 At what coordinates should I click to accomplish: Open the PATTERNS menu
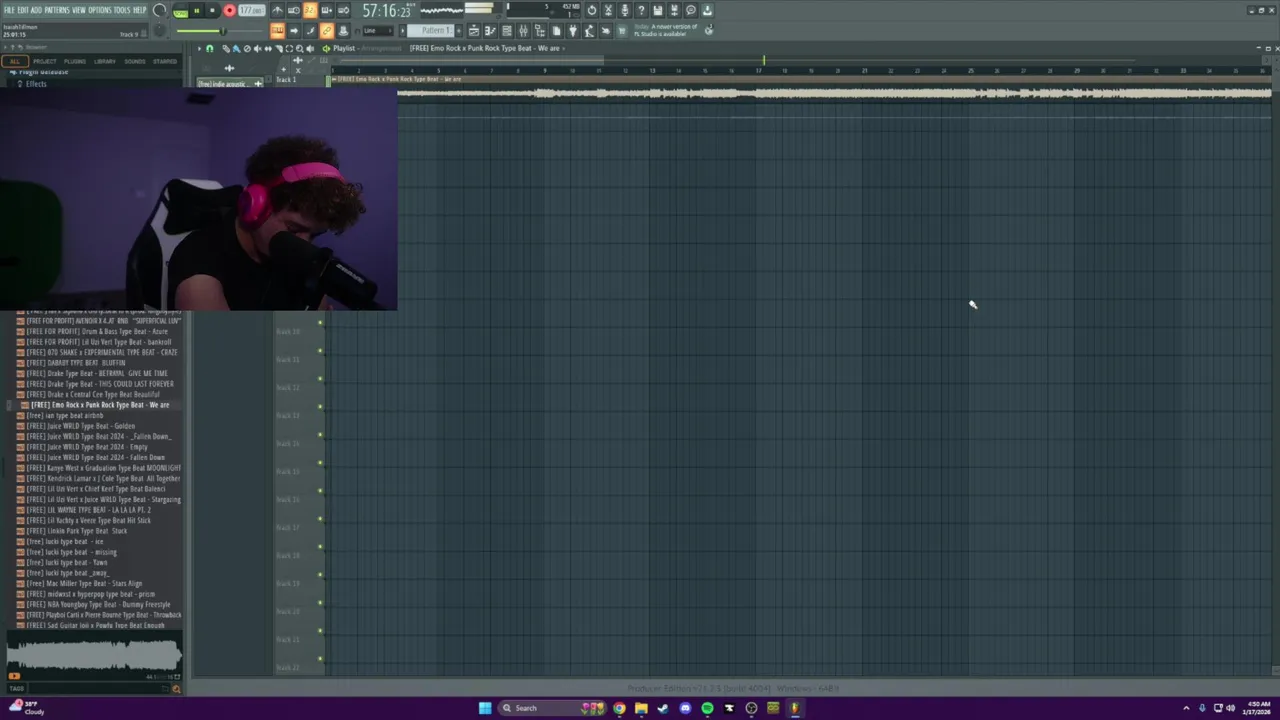(57, 10)
